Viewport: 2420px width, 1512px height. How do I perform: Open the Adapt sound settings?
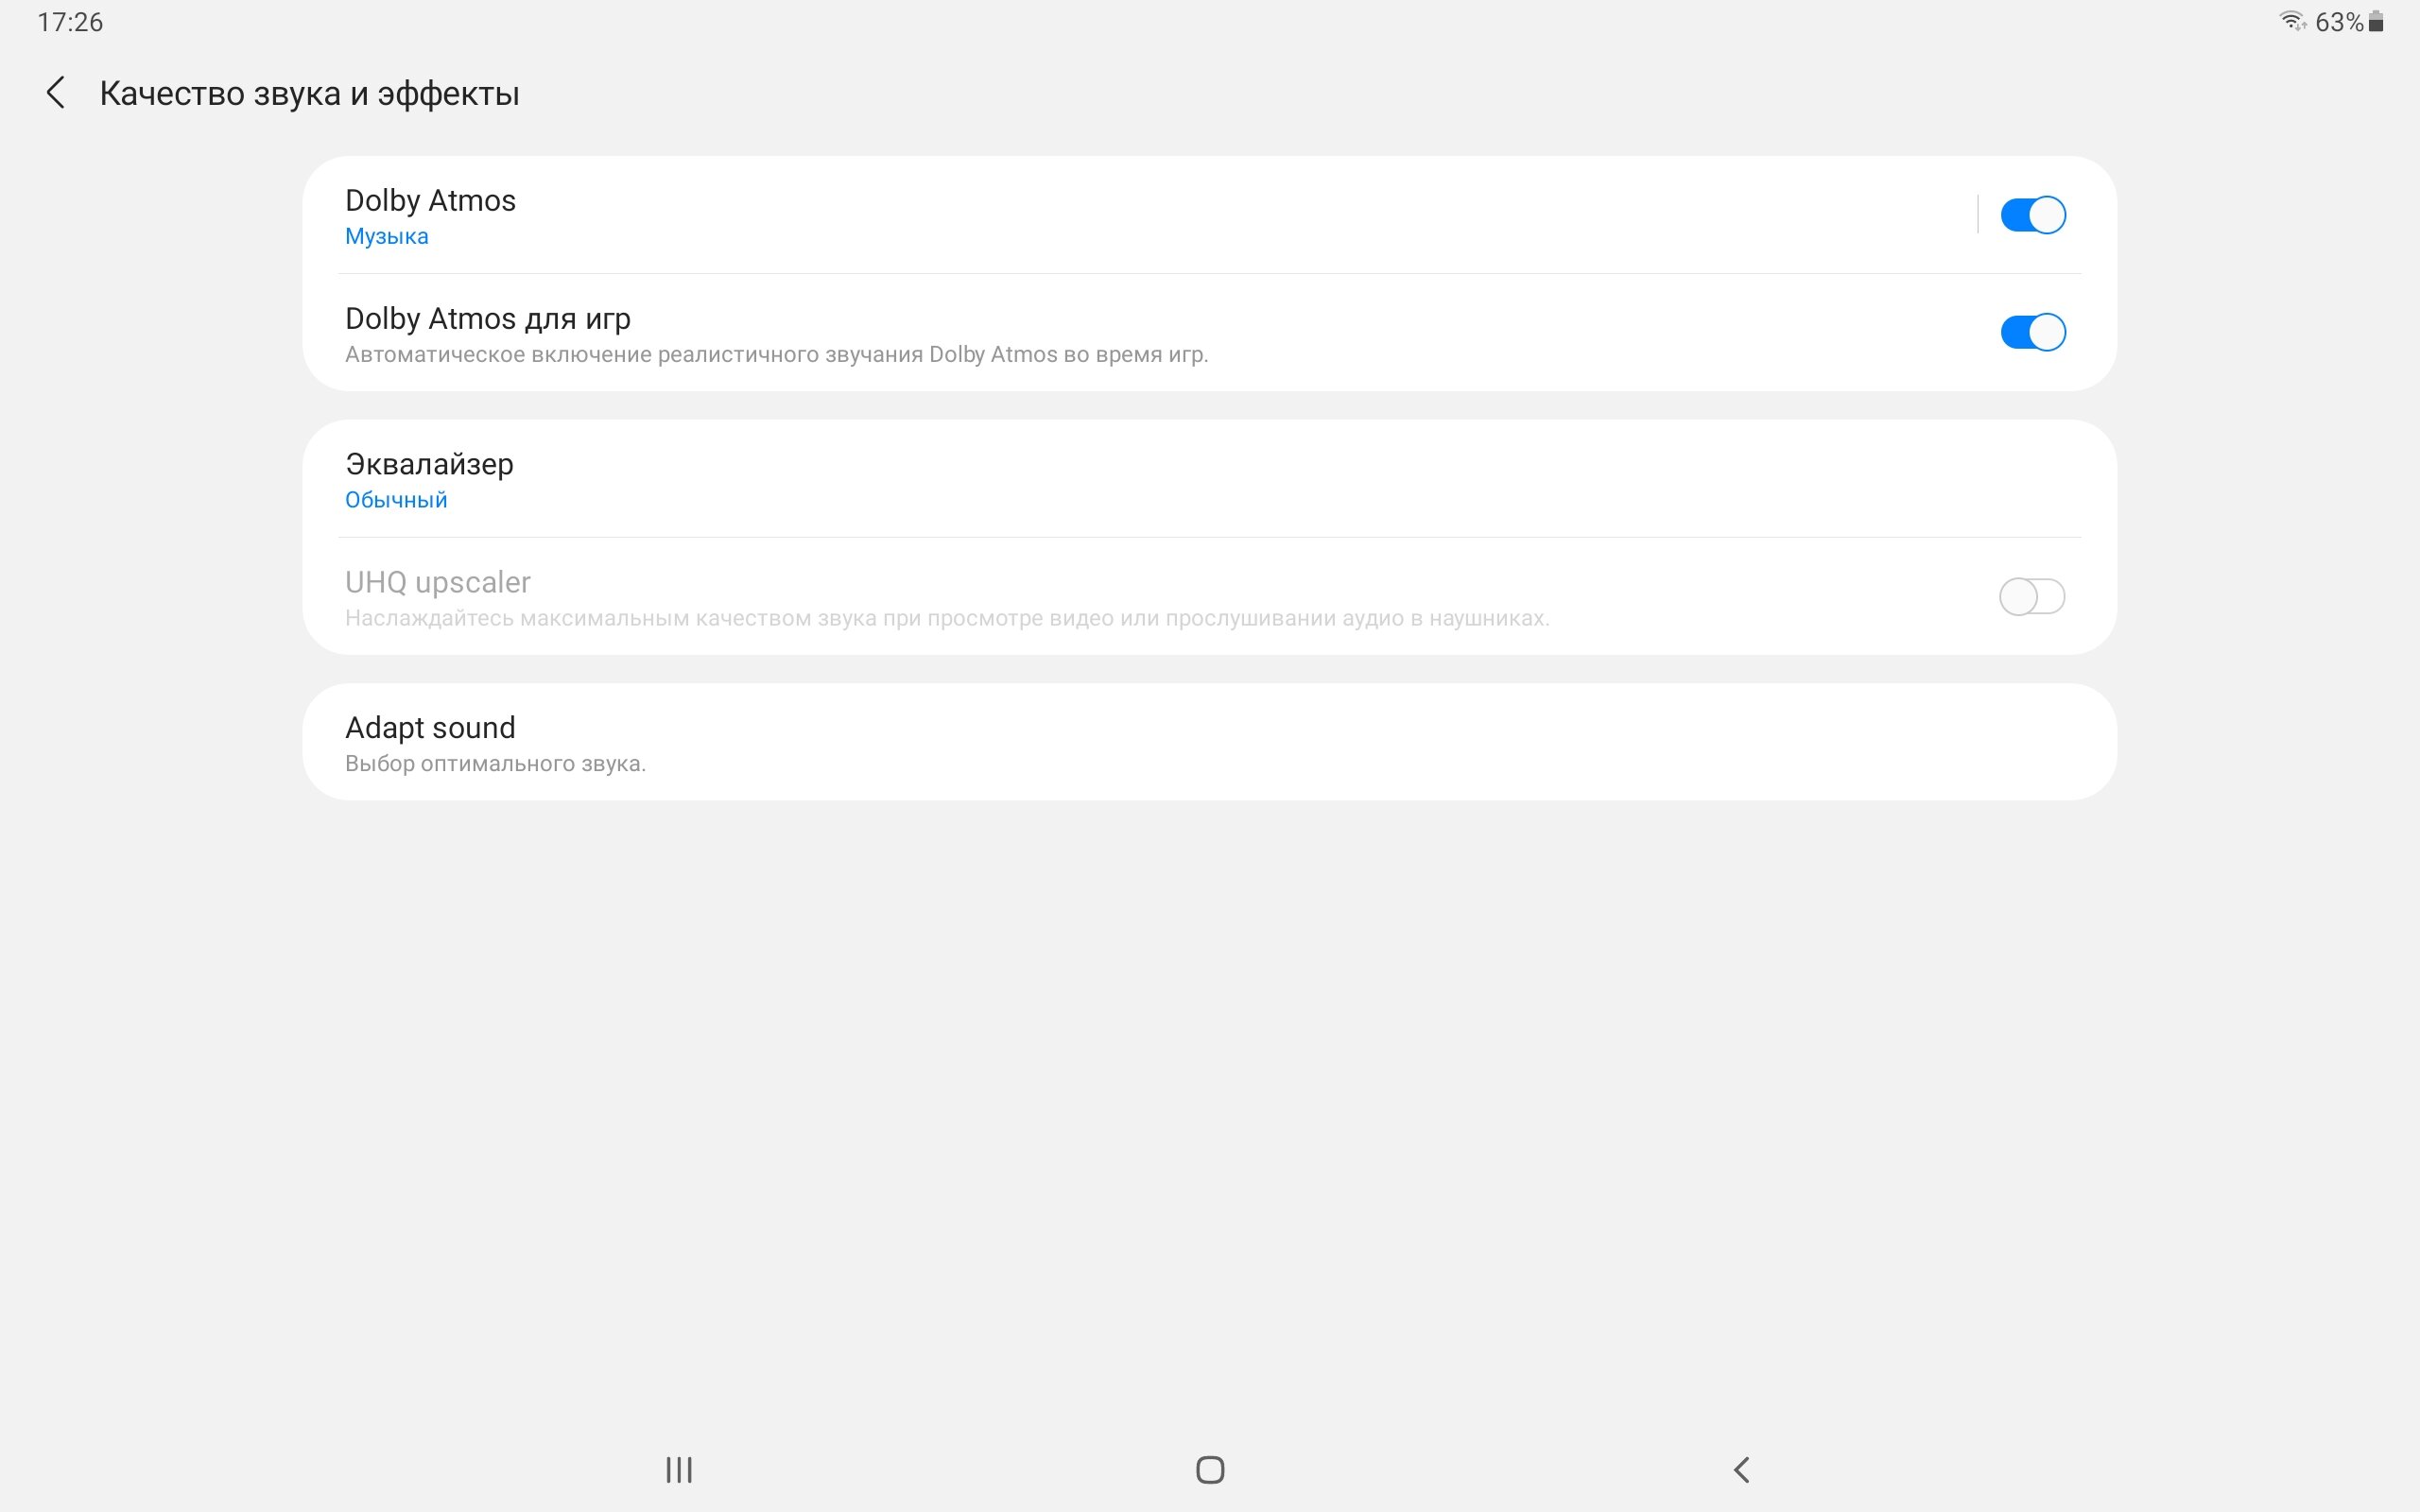pyautogui.click(x=1210, y=742)
